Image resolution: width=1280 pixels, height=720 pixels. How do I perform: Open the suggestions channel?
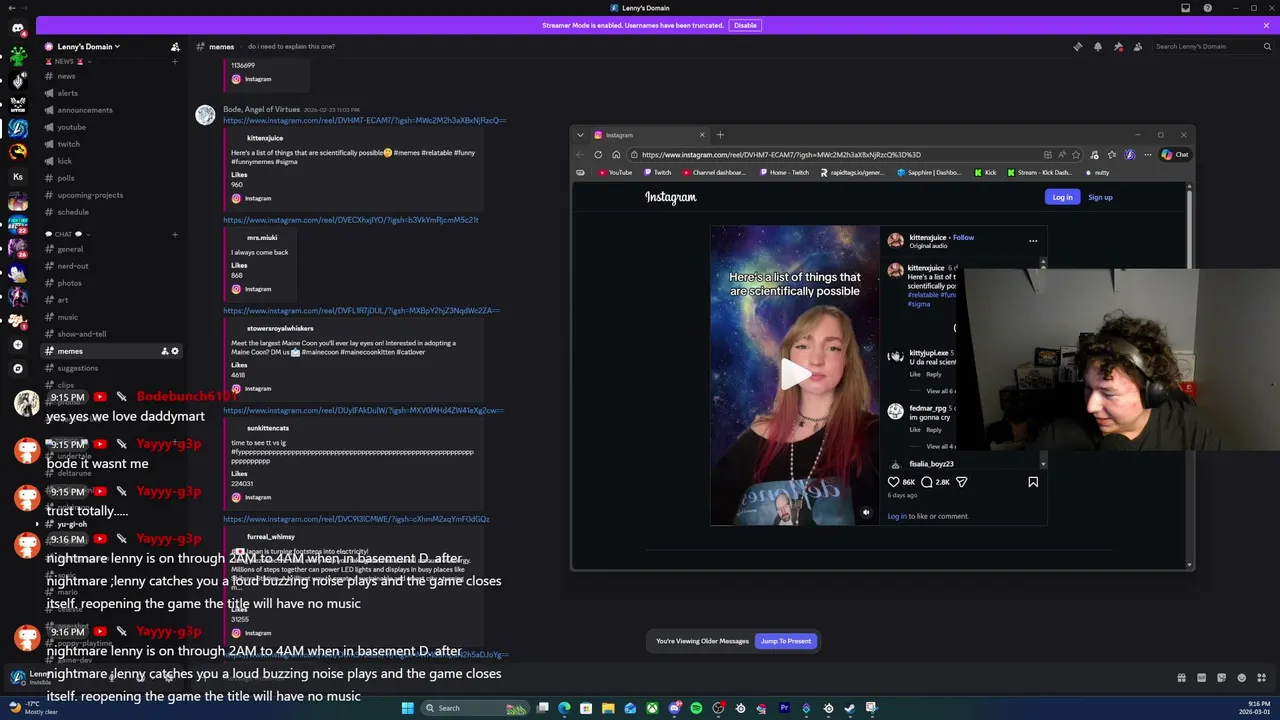(x=78, y=368)
